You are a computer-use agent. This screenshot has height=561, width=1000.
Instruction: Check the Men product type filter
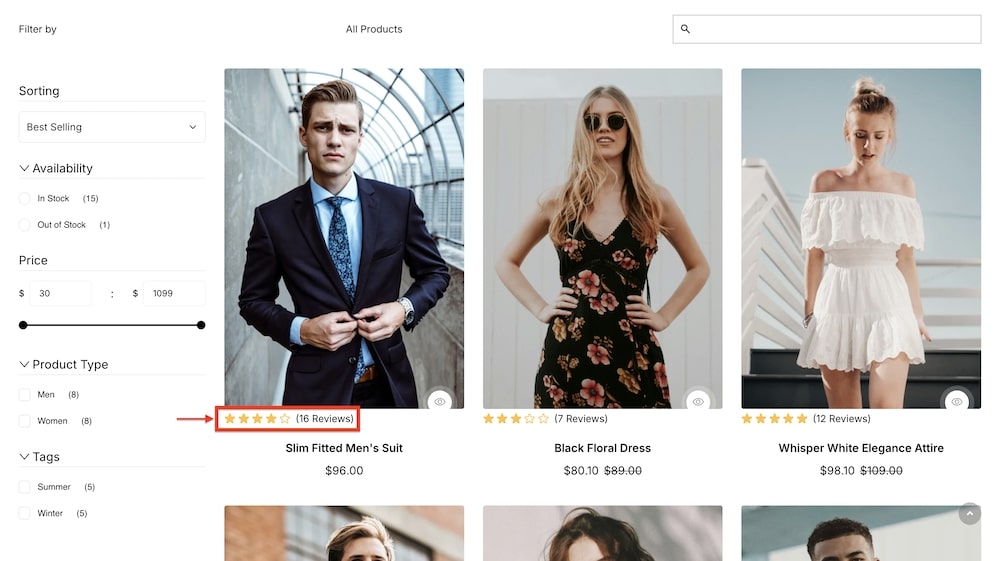(x=25, y=395)
